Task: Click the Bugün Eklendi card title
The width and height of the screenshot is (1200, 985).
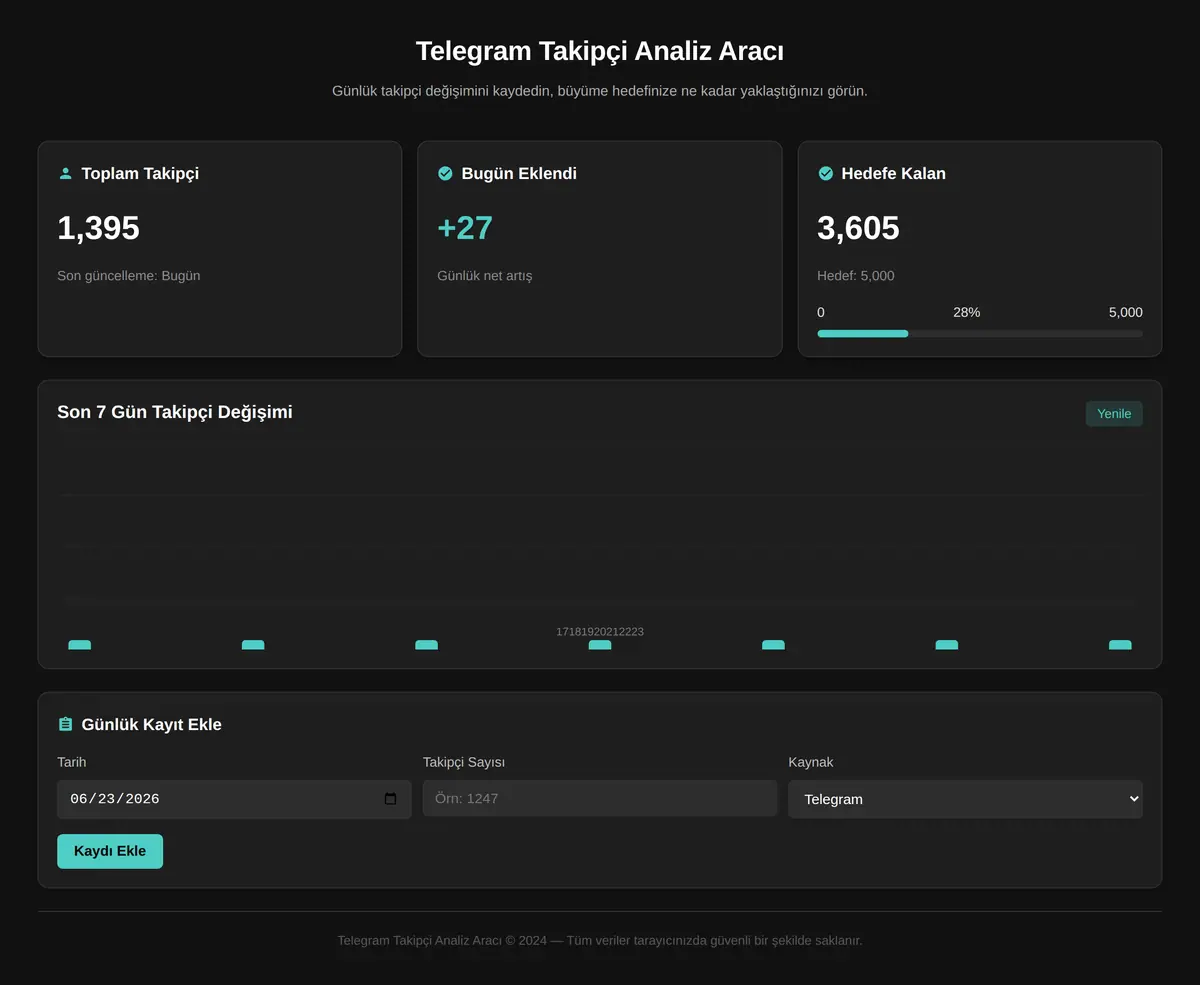Action: point(519,173)
